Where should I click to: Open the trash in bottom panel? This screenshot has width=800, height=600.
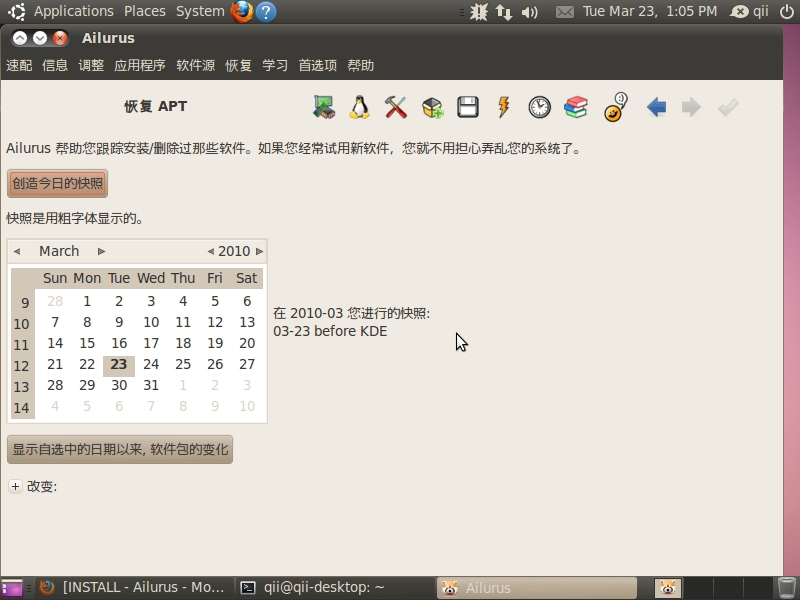tap(787, 588)
